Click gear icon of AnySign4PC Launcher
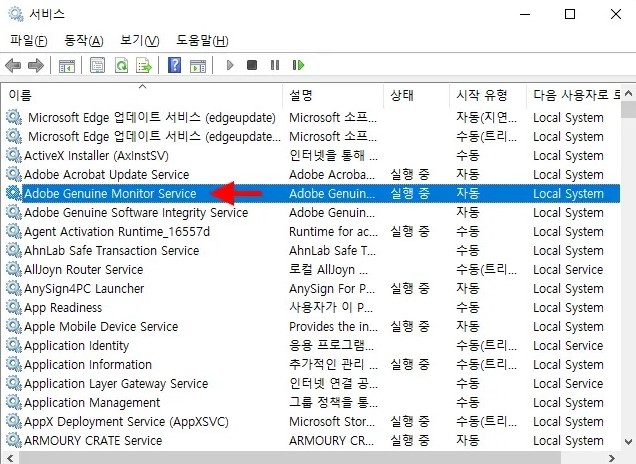 tap(14, 288)
